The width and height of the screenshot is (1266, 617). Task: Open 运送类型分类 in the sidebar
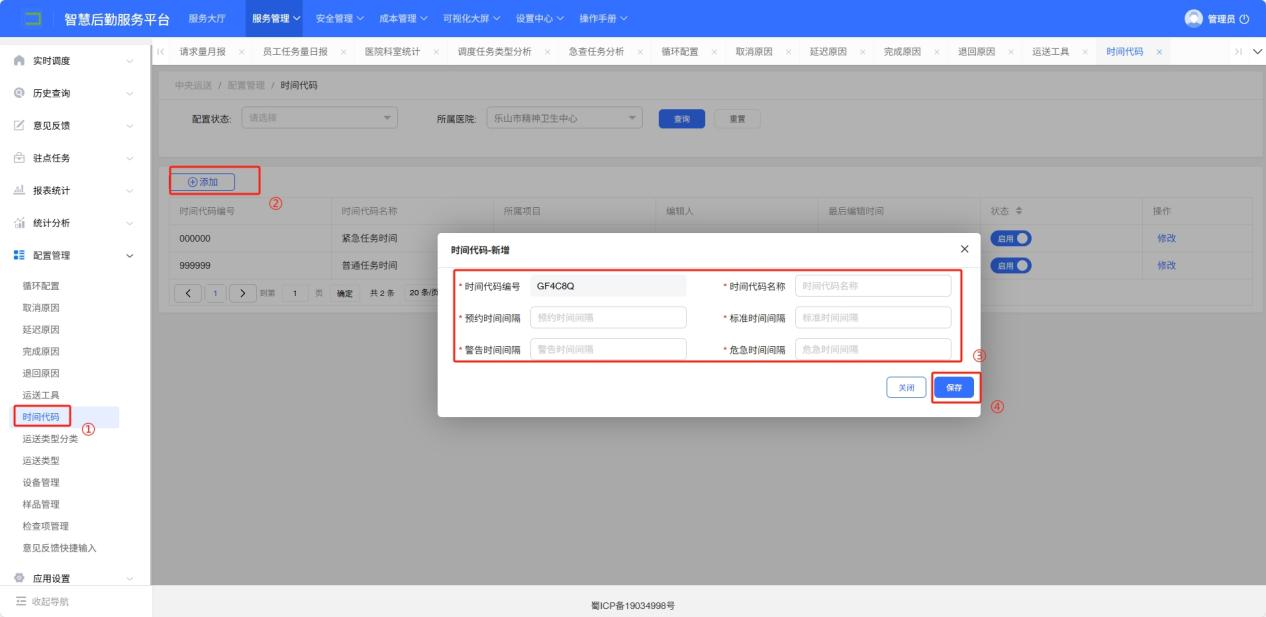pyautogui.click(x=50, y=439)
